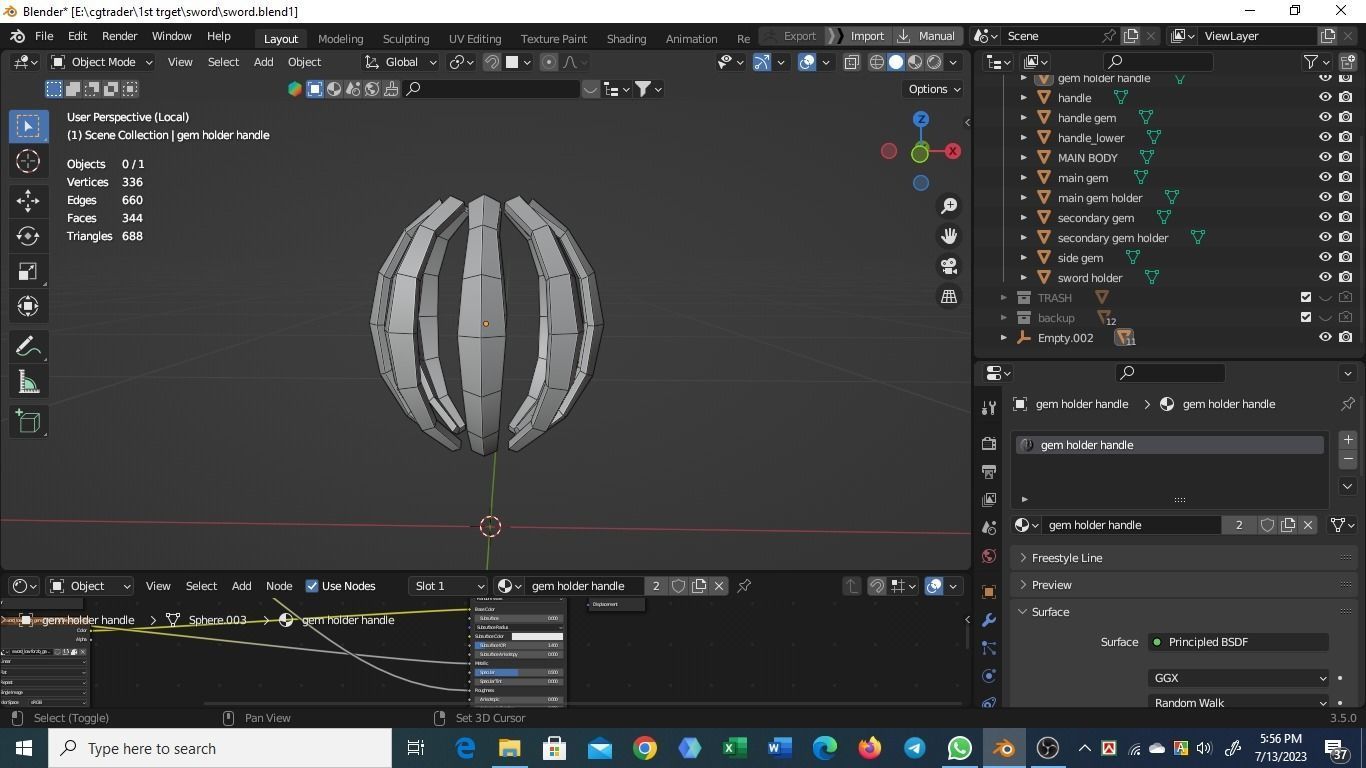Click the blue Z axis gizmo
Screen dimensions: 1366x768
pyautogui.click(x=921, y=119)
